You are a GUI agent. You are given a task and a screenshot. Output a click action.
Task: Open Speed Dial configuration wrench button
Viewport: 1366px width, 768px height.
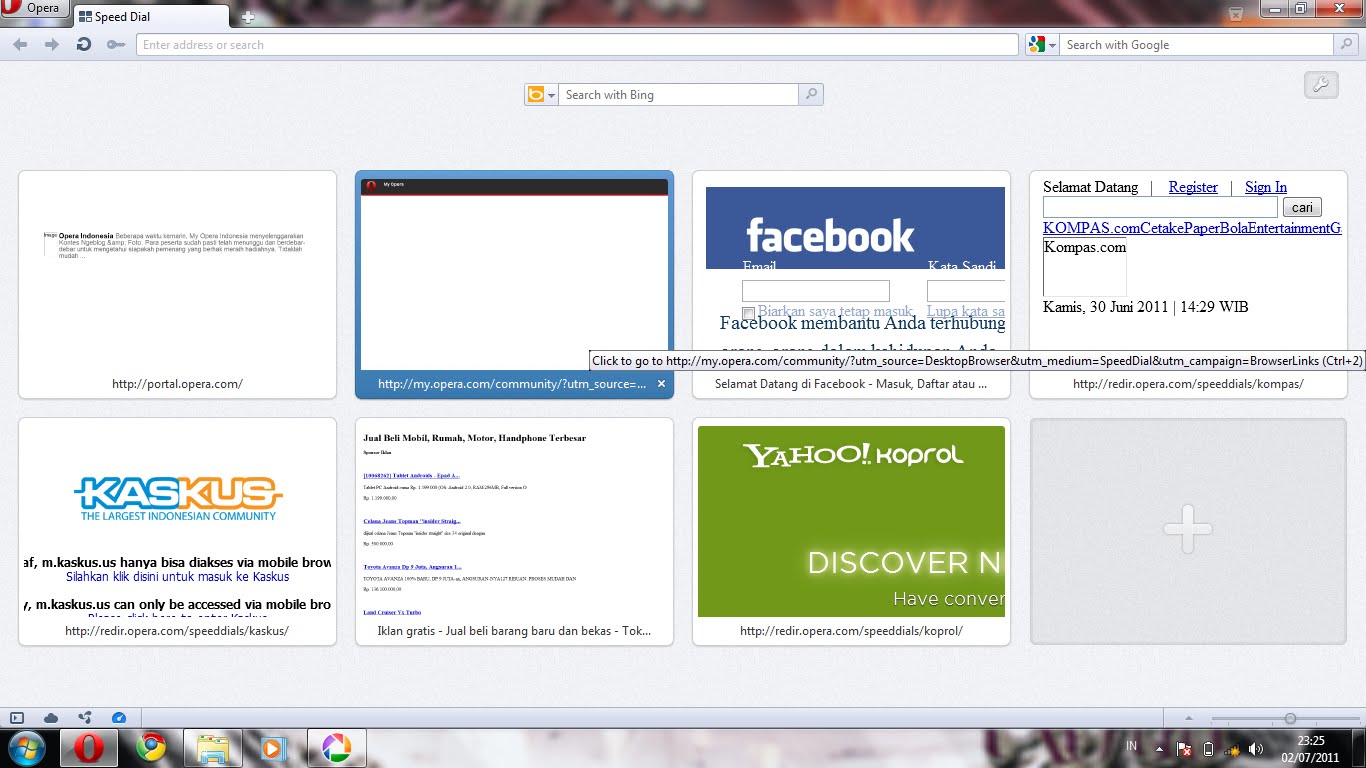coord(1321,85)
